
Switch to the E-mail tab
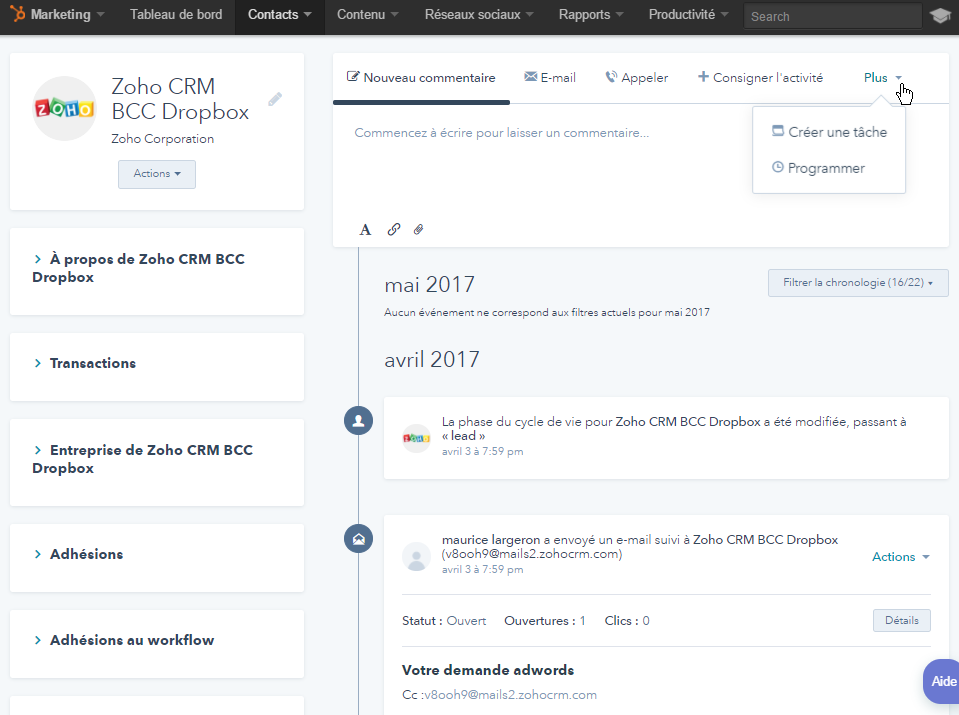click(x=550, y=78)
